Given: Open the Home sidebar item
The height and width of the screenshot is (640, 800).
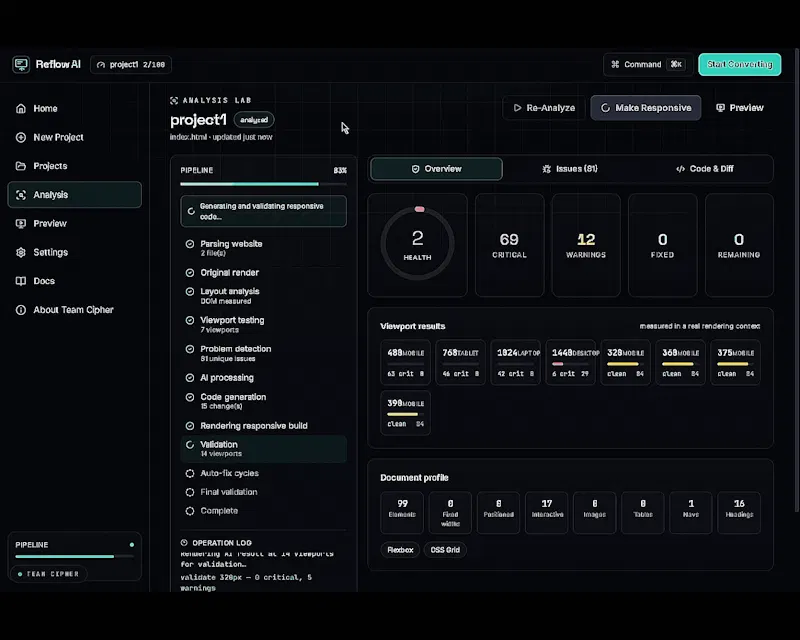Looking at the screenshot, I should tap(74, 109).
